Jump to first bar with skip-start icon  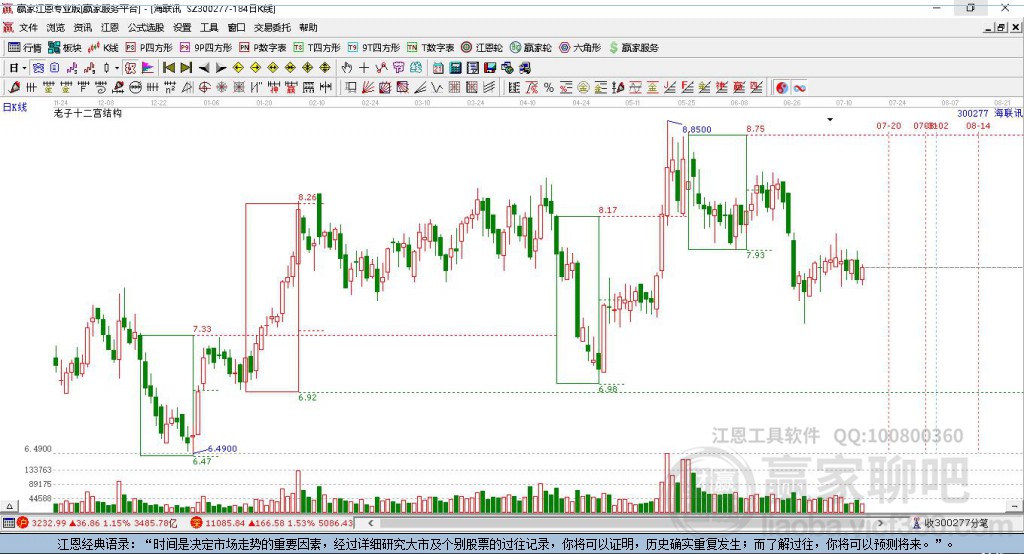tap(169, 68)
